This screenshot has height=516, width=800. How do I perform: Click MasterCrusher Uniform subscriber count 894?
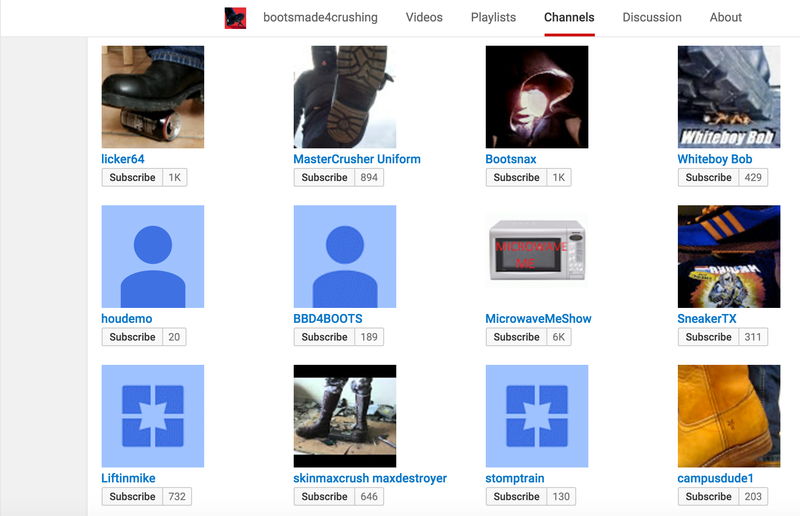point(369,178)
